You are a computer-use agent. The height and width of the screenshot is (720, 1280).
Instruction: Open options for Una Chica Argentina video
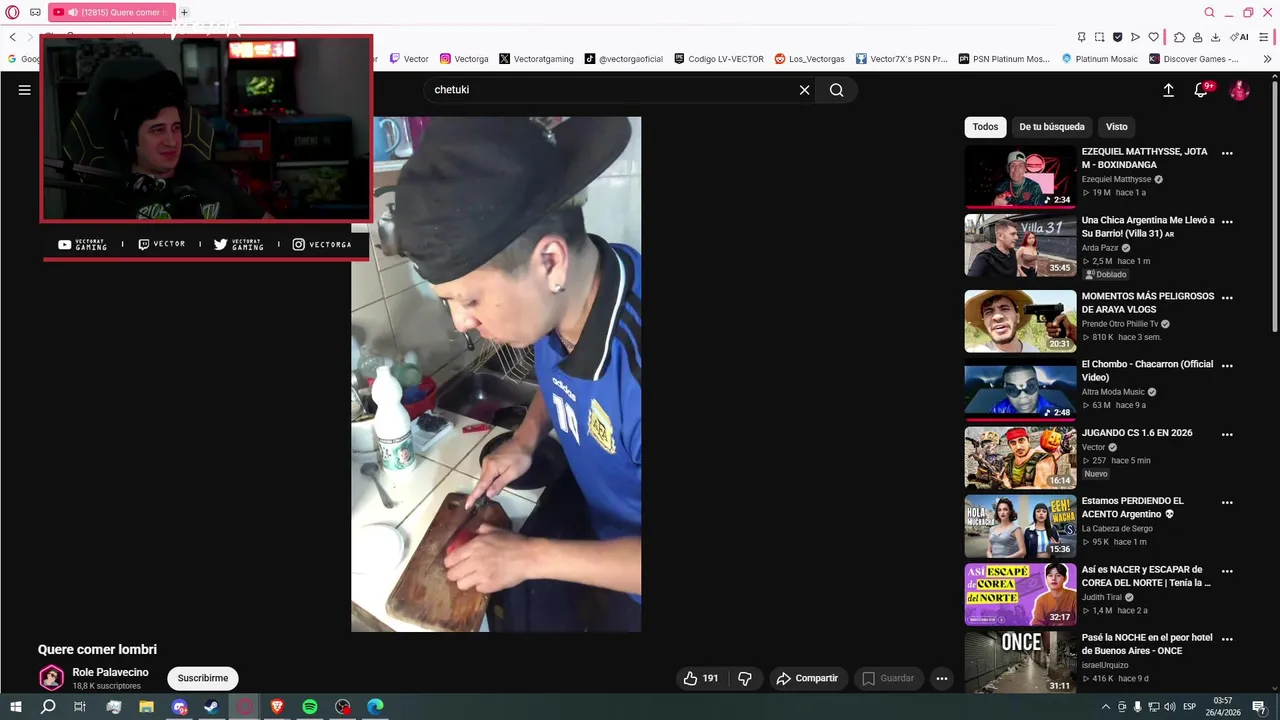point(1227,221)
